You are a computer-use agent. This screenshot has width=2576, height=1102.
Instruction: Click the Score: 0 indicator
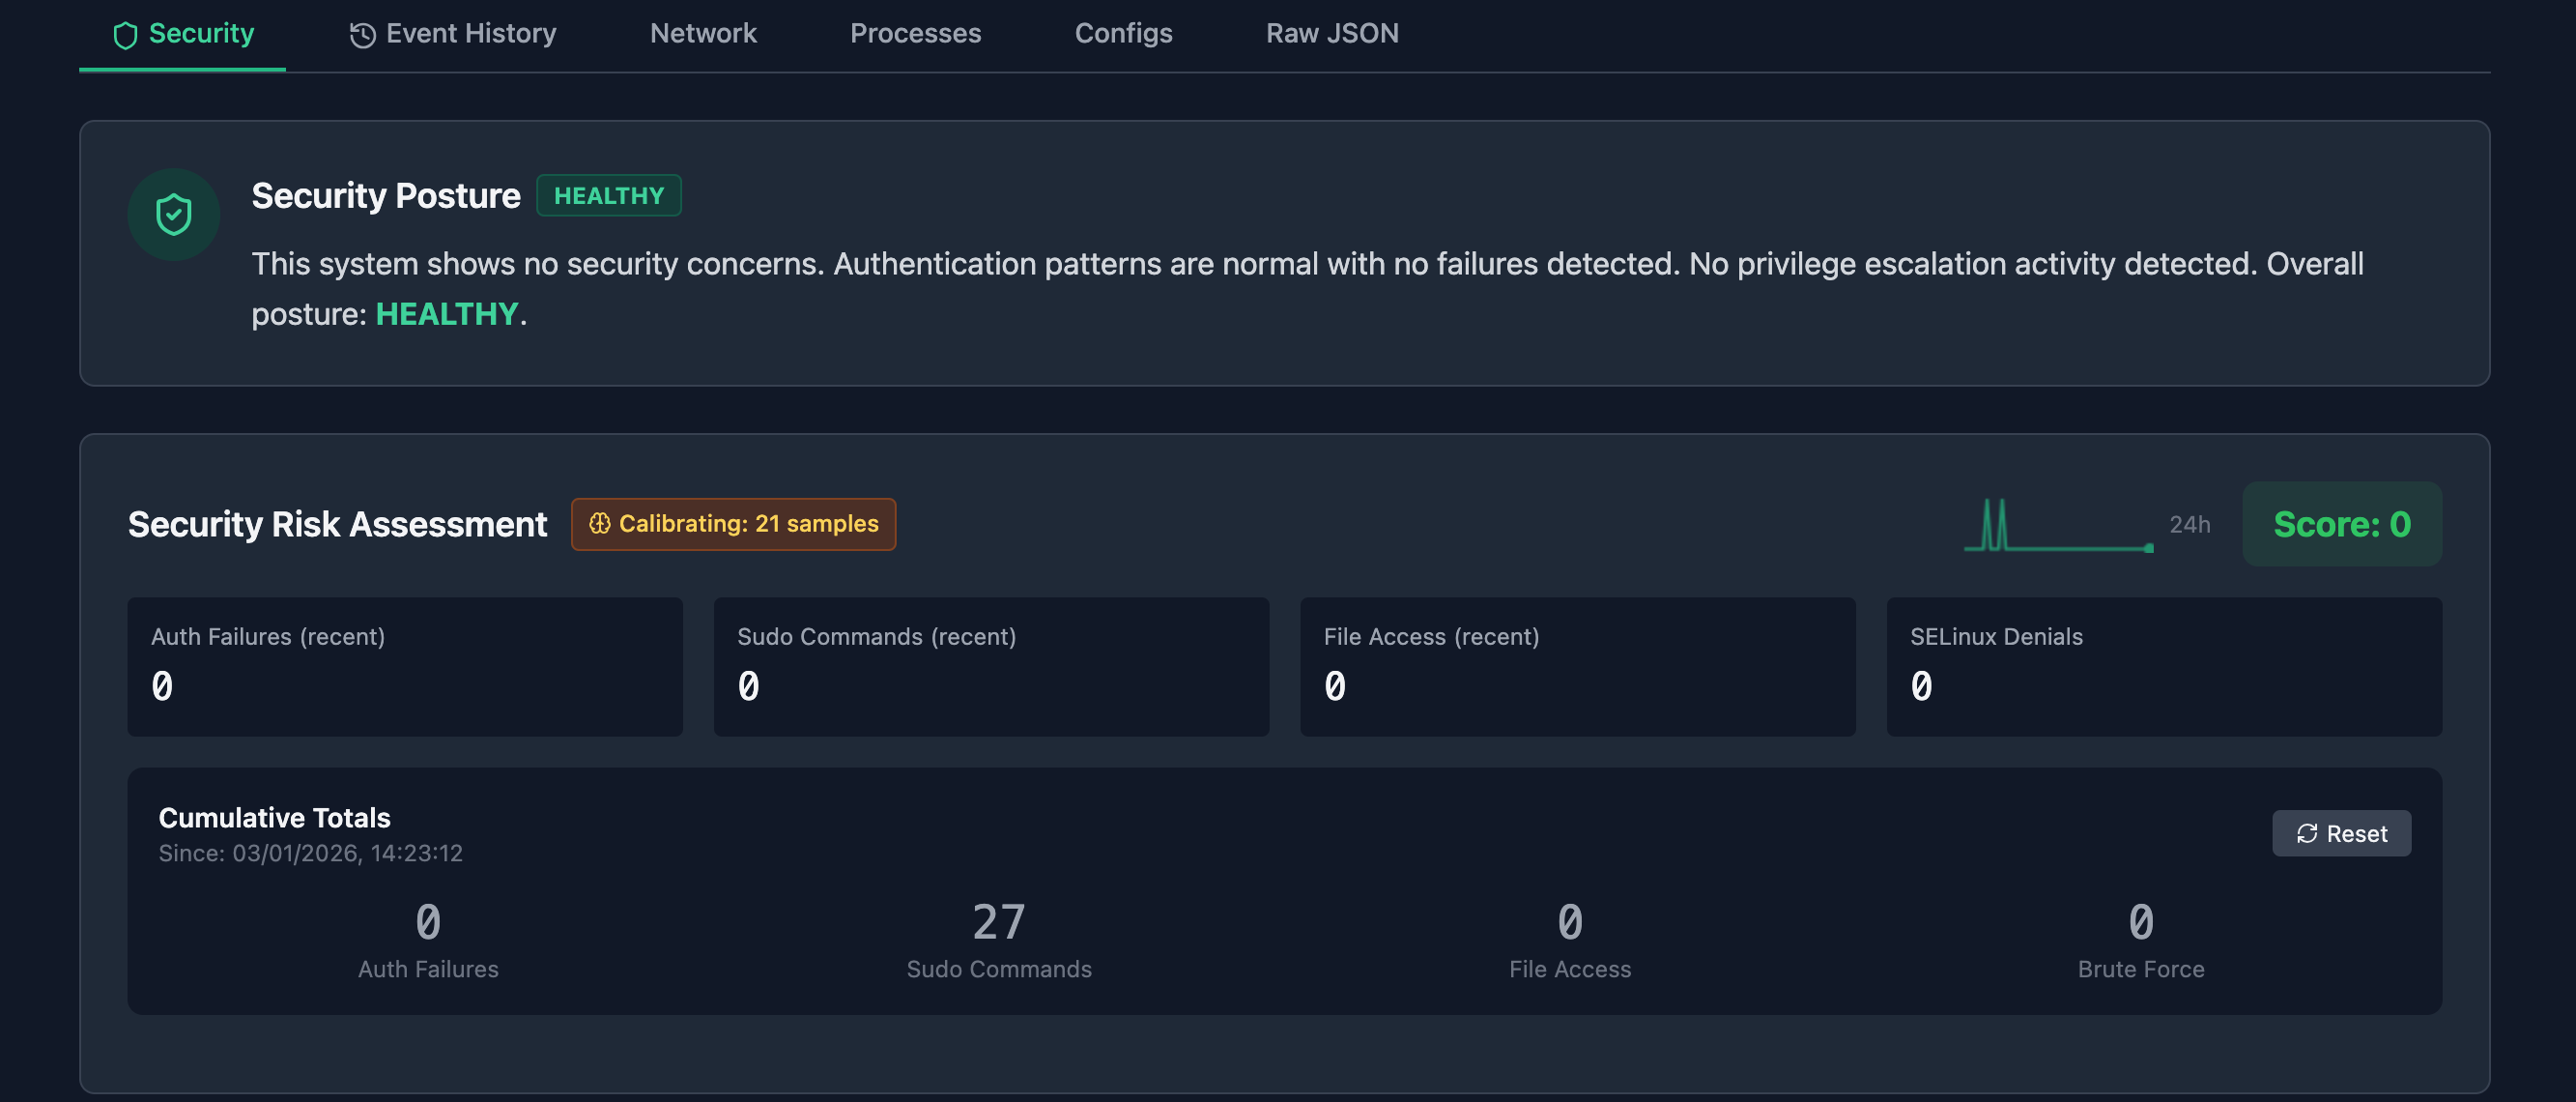pos(2341,525)
